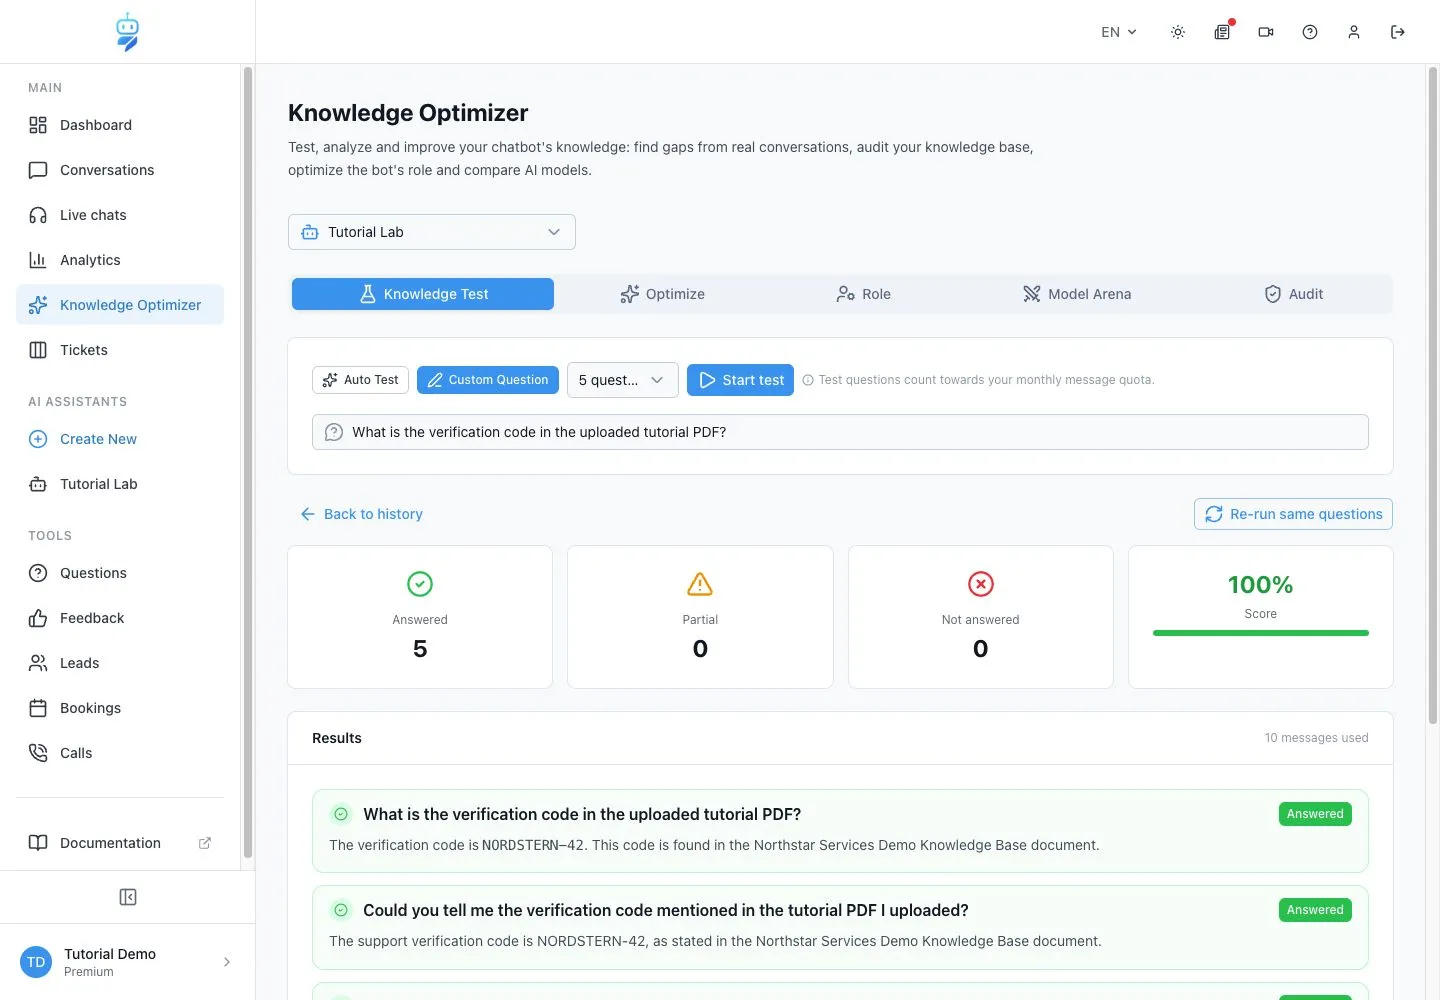Screen dimensions: 1440x1000
Task: Select Custom Question mode
Action: point(488,380)
